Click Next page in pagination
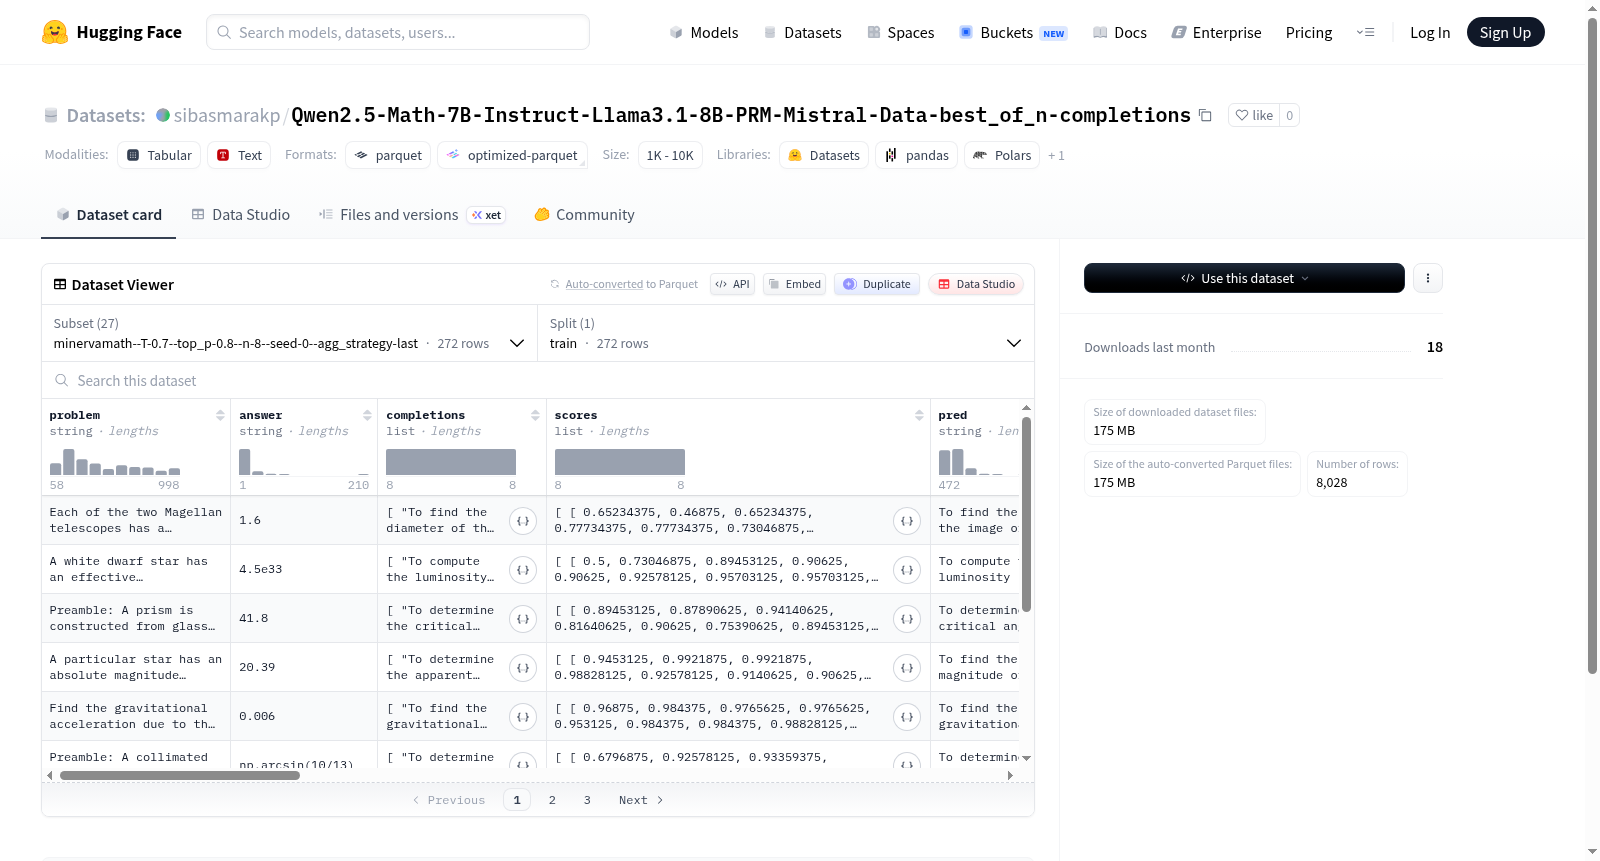 [641, 800]
